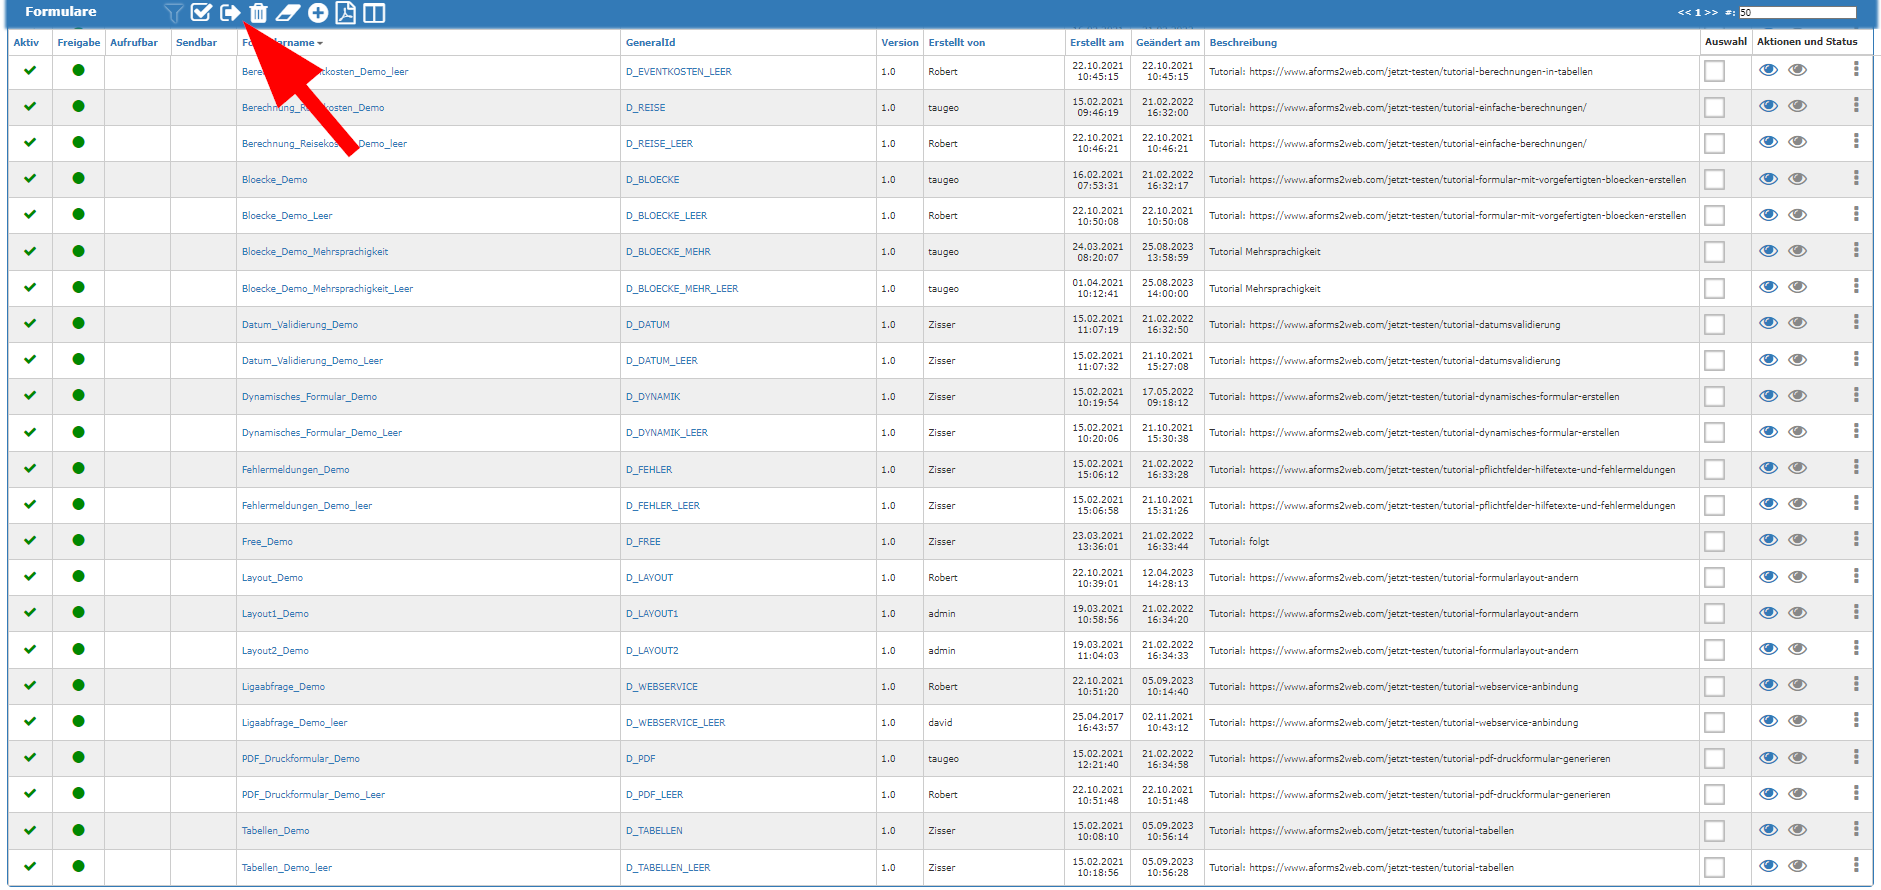The width and height of the screenshot is (1881, 890).
Task: Open three-dot menu for PDF_Druckformular_Demo
Action: click(x=1855, y=758)
